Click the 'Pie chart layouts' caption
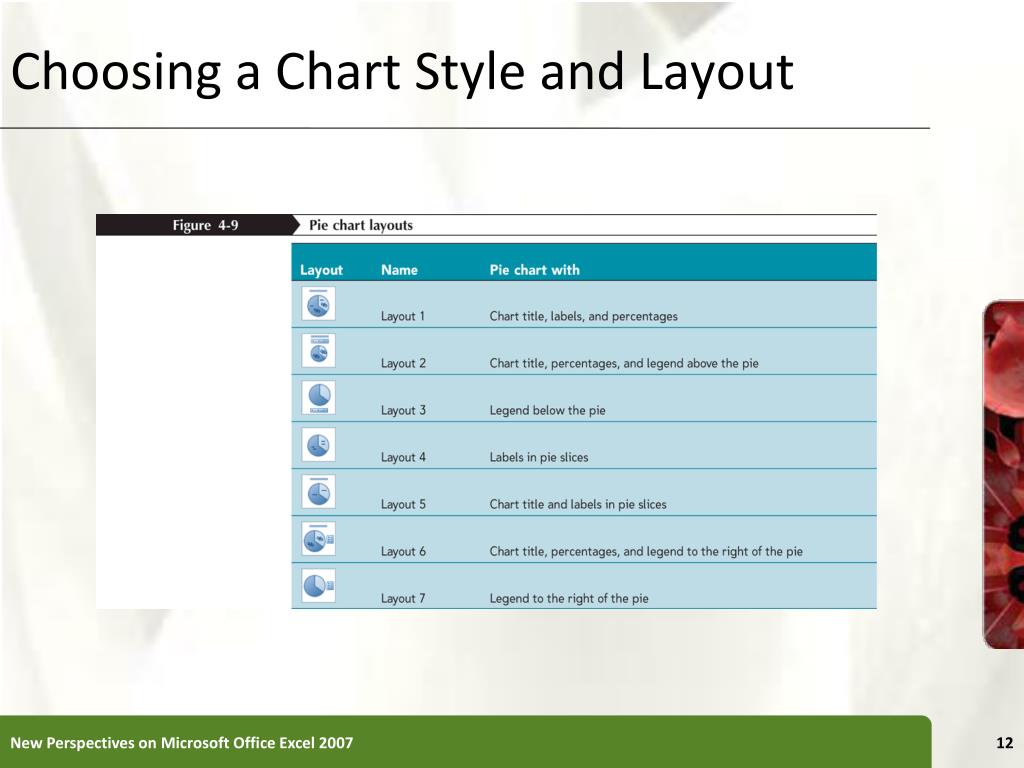The image size is (1024, 768). [x=360, y=225]
